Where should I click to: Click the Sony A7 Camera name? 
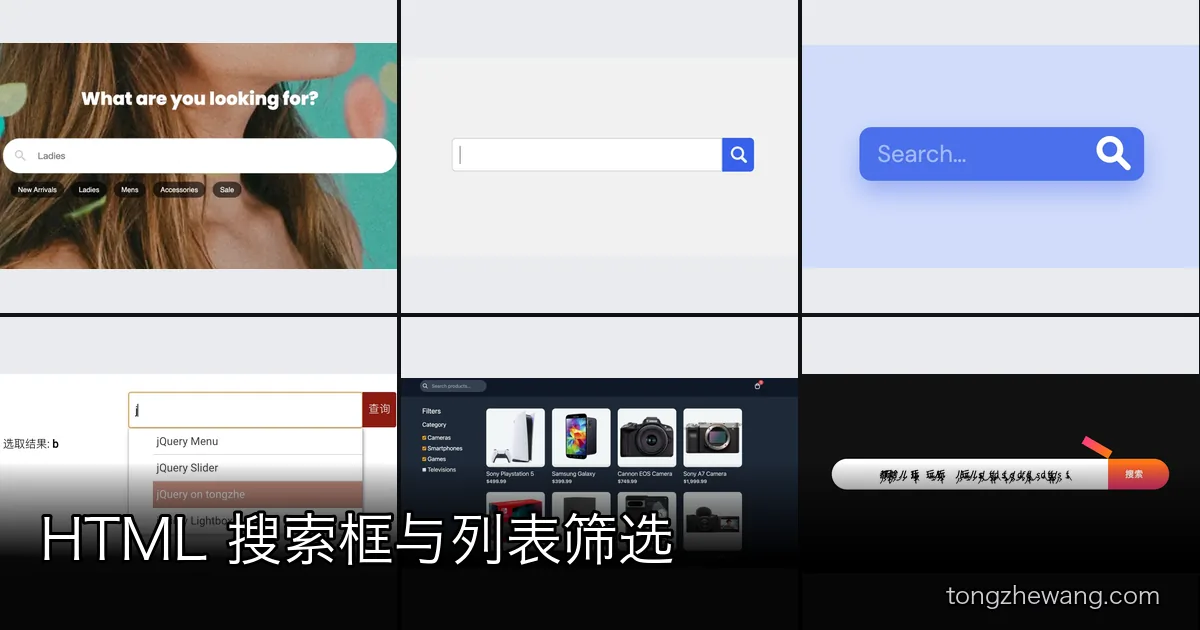pyautogui.click(x=705, y=474)
